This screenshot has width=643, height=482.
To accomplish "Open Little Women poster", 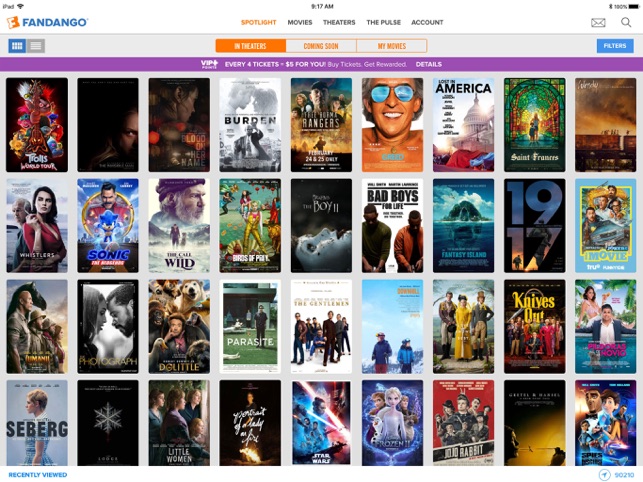I will [x=179, y=423].
